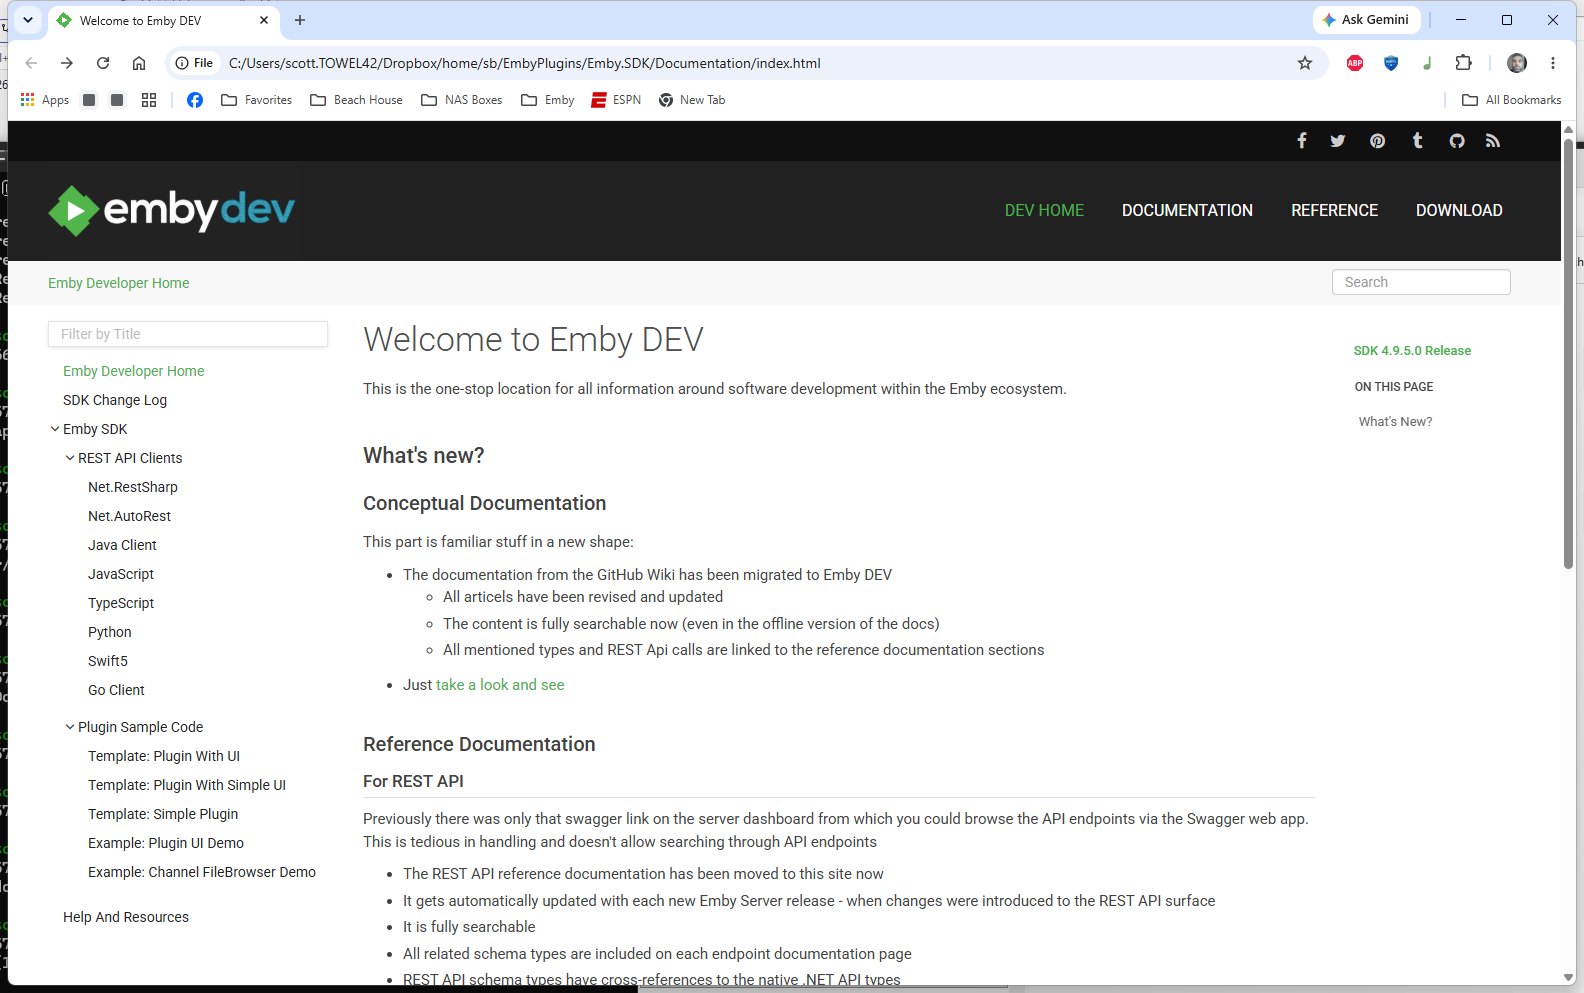Open the Tumblr icon in the header
This screenshot has width=1584, height=993.
(x=1417, y=141)
